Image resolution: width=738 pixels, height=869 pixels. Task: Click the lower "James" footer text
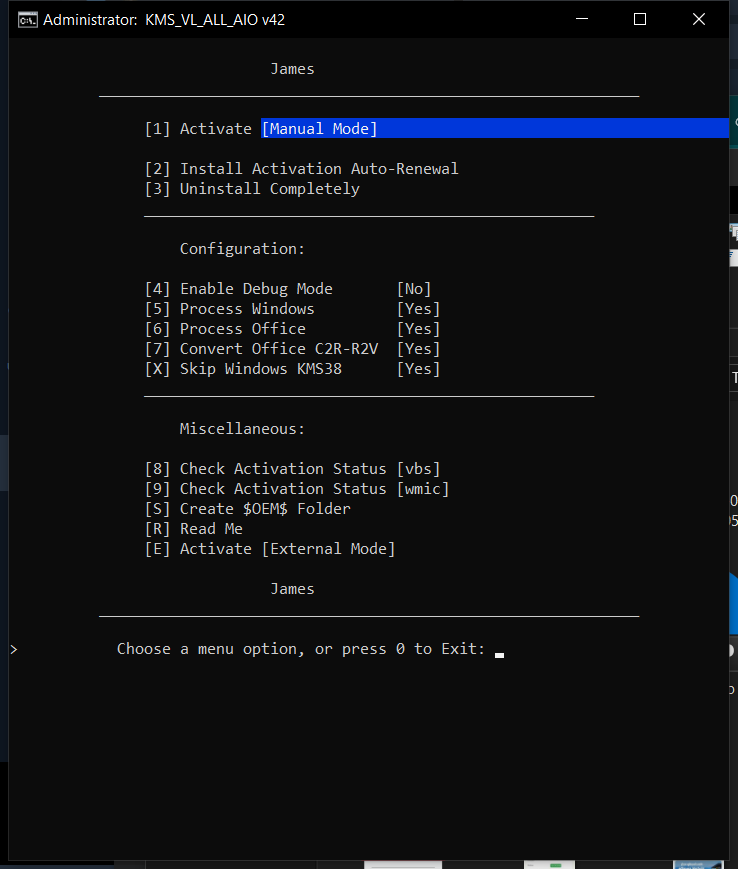click(x=292, y=589)
